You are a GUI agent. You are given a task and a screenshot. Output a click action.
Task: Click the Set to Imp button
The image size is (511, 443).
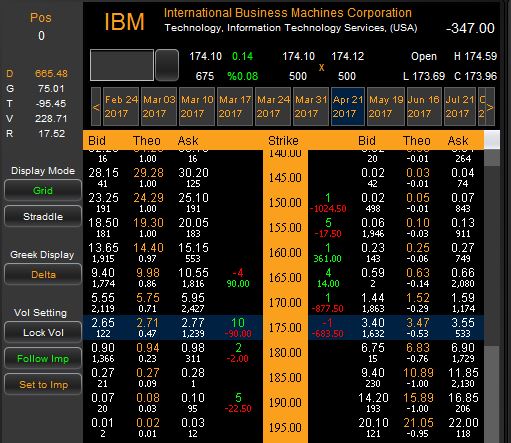[x=43, y=385]
